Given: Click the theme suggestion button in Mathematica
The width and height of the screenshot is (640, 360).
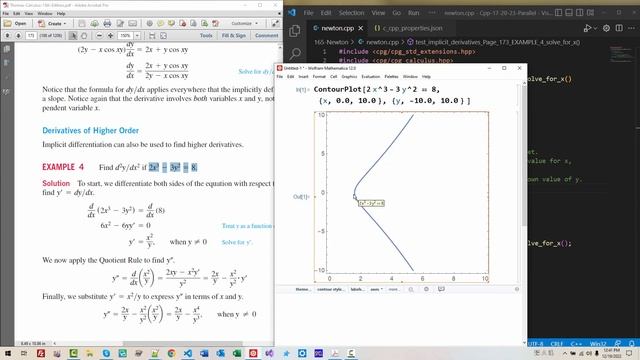Looking at the screenshot, I should (303, 289).
